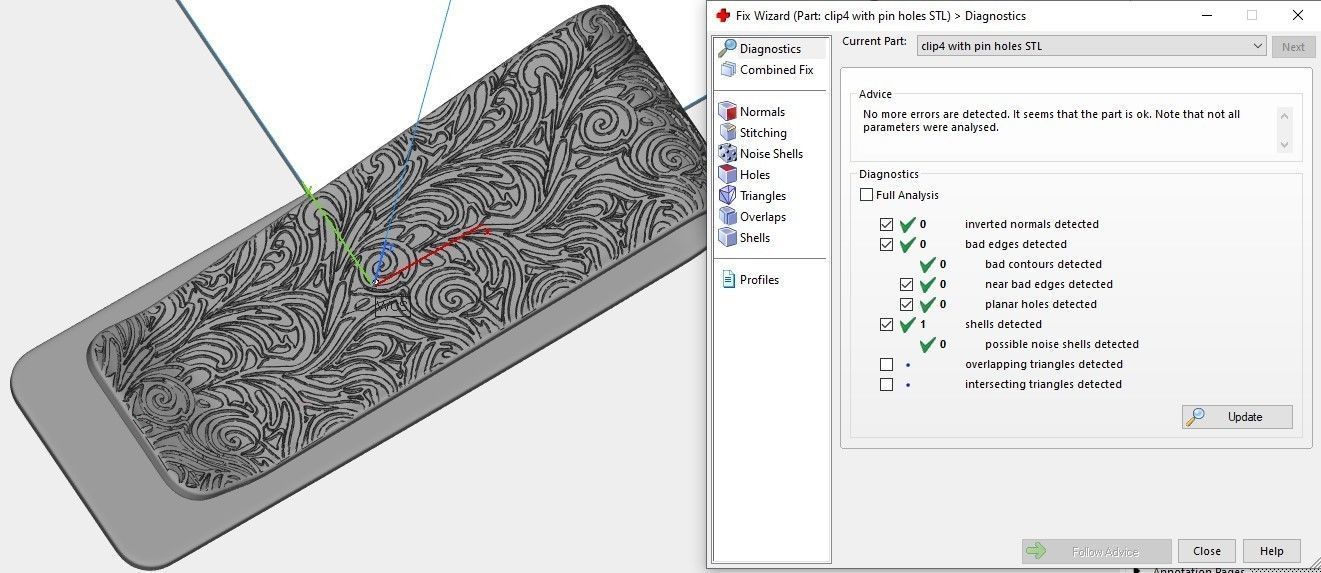Click the Normals cube icon
1321x573 pixels.
728,112
